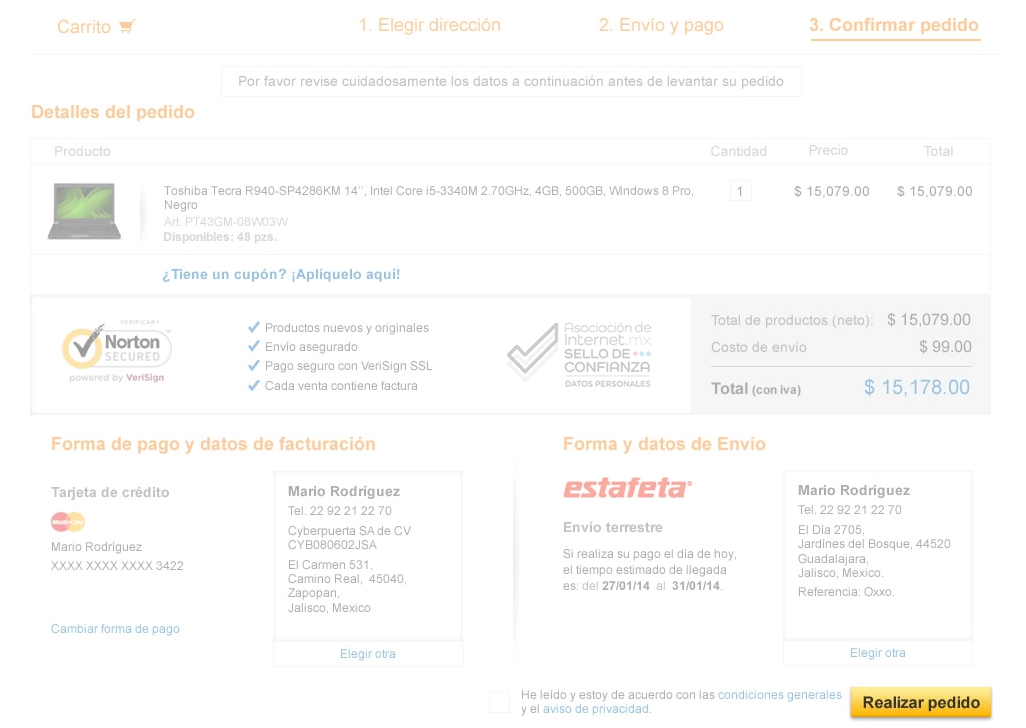The height and width of the screenshot is (728, 1026).
Task: Open the condiciones generales link
Action: point(779,695)
